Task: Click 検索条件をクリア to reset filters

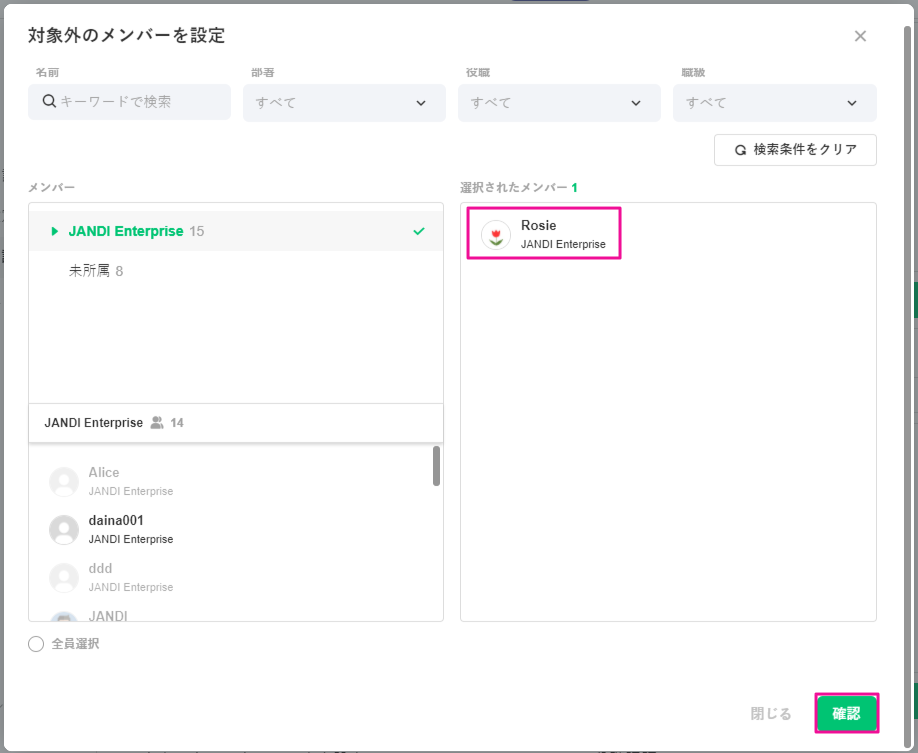Action: (x=795, y=150)
